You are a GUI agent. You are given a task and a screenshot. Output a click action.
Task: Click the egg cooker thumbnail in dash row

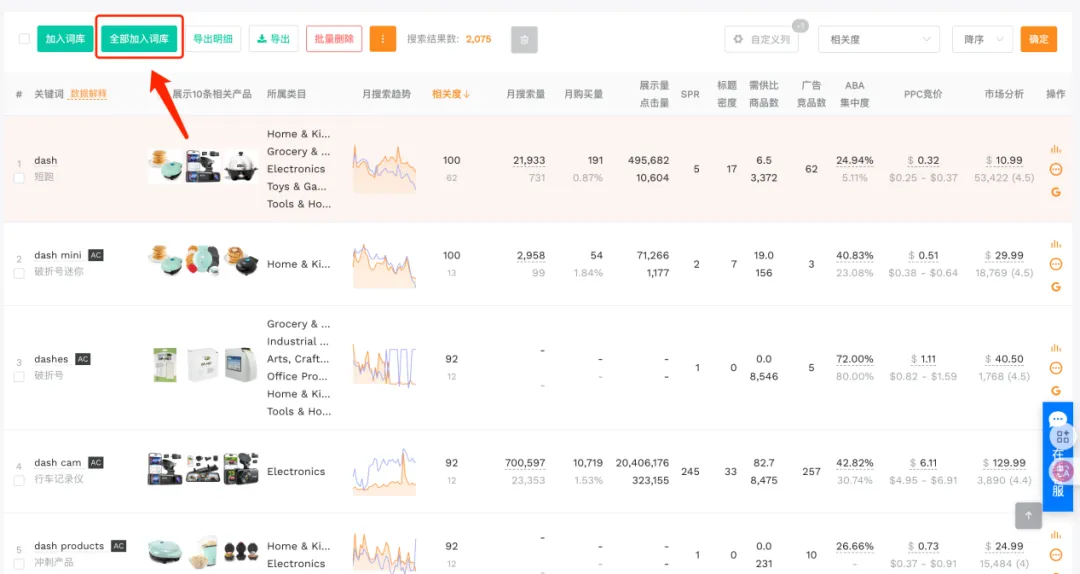click(x=240, y=166)
